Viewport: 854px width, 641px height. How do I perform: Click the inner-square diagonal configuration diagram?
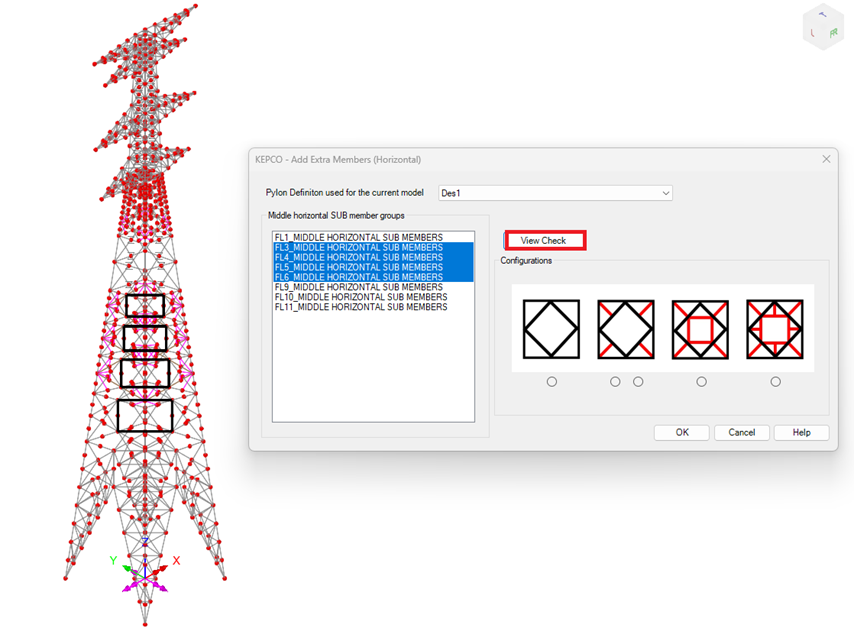(x=700, y=329)
